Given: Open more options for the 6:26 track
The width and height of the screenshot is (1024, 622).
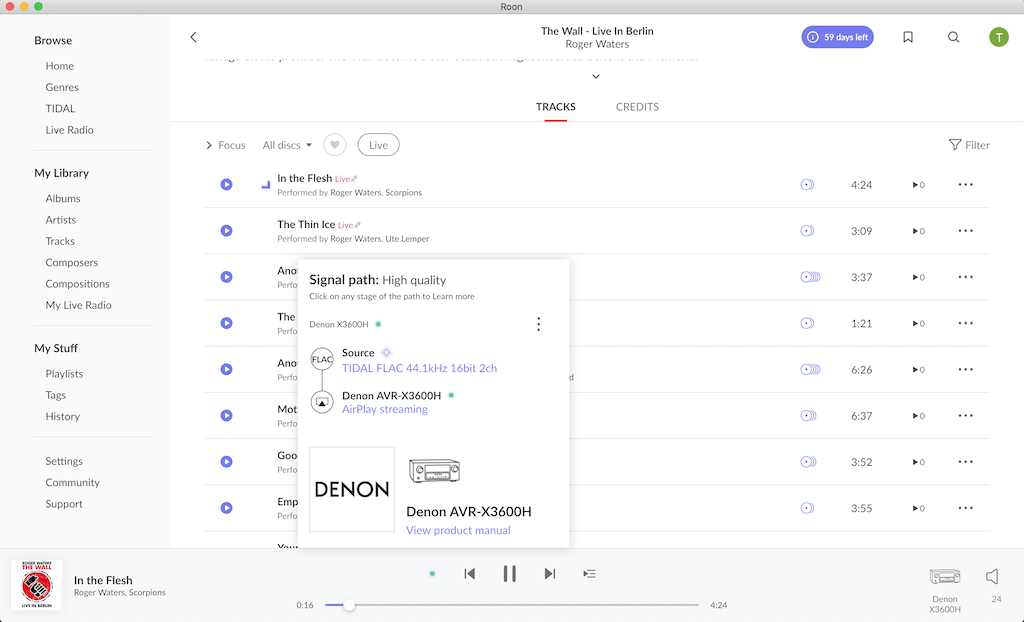Looking at the screenshot, I should tap(965, 369).
